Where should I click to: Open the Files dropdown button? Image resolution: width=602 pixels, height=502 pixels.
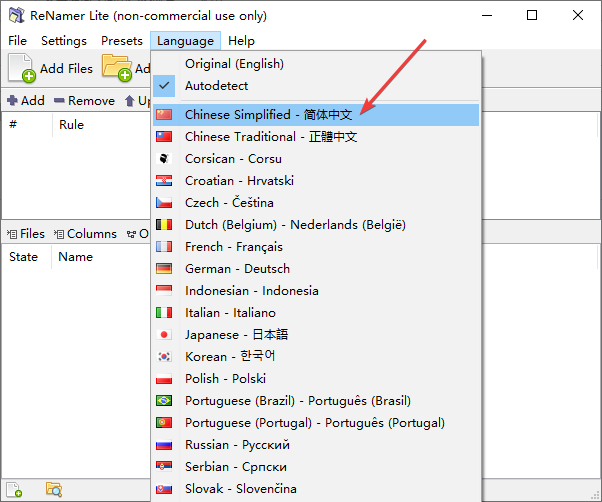26,234
